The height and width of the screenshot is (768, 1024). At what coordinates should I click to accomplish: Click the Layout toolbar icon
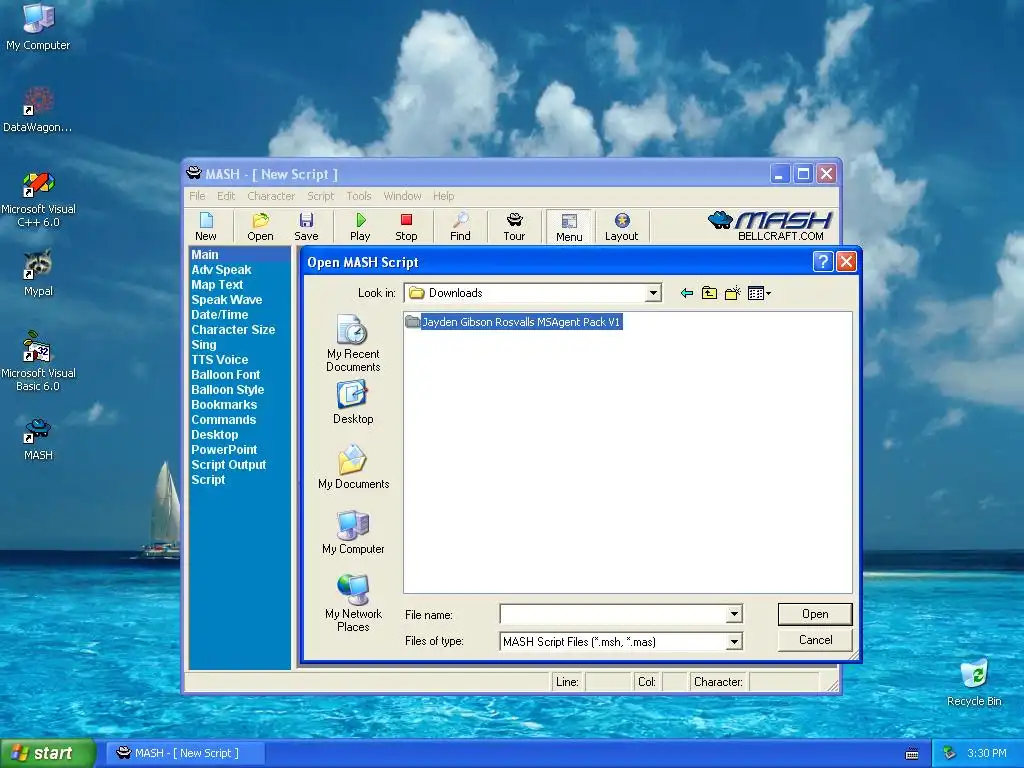621,227
